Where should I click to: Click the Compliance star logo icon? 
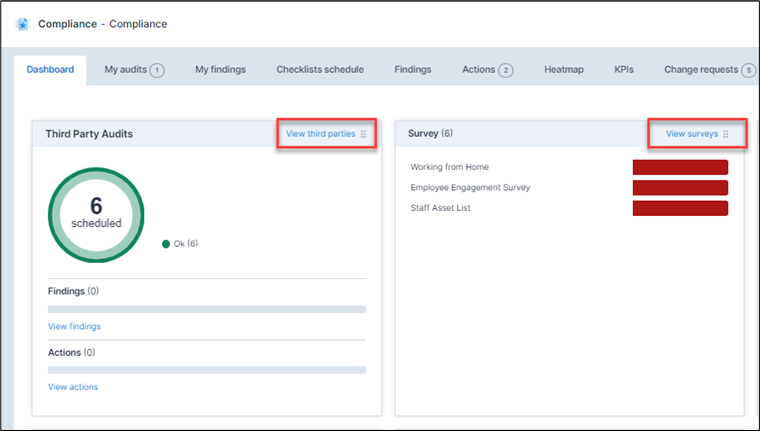(23, 24)
